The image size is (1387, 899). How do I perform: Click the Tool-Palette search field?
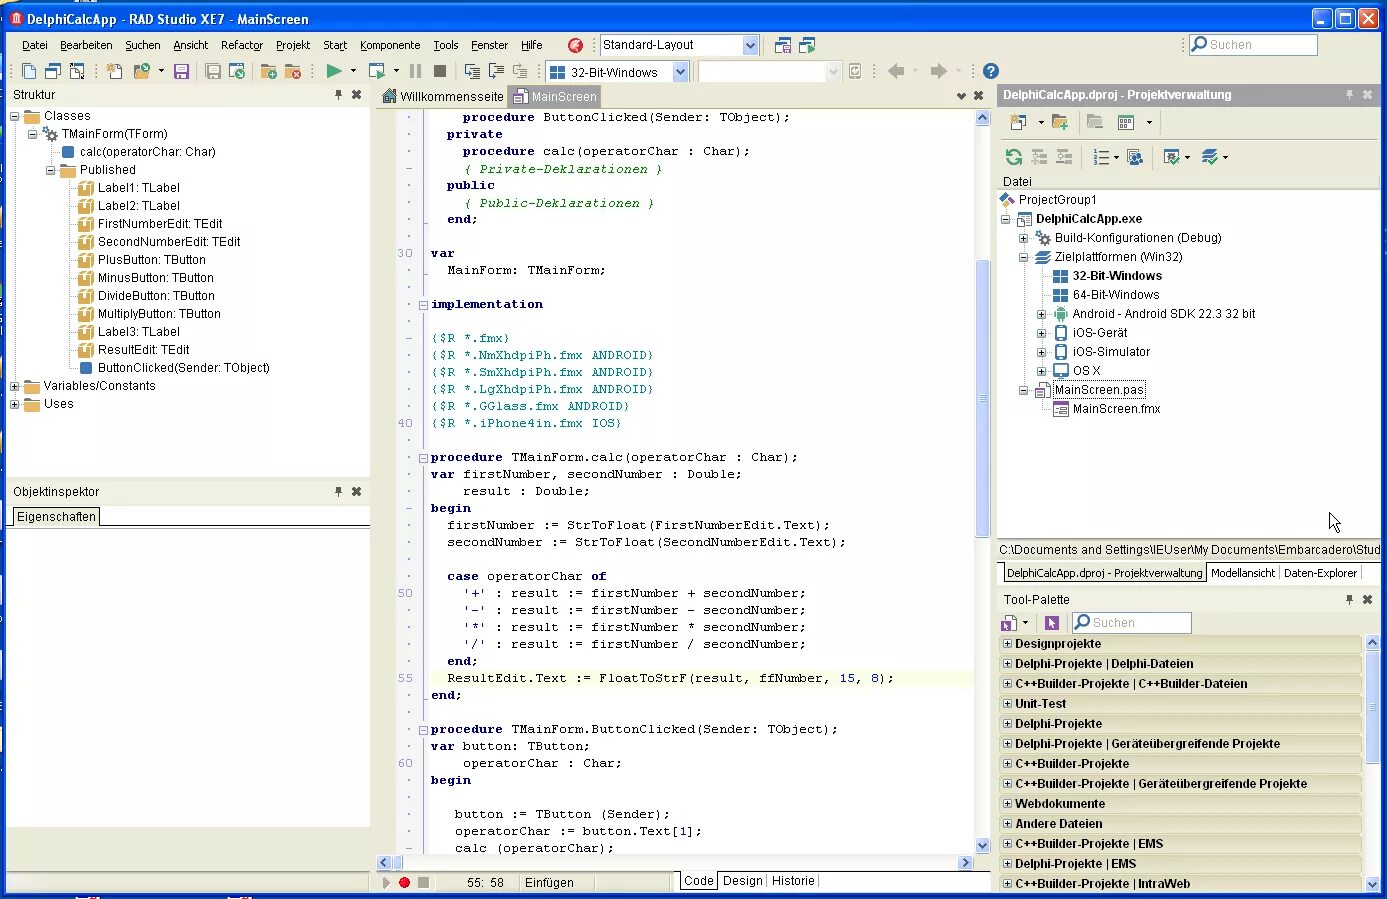[x=1132, y=623]
